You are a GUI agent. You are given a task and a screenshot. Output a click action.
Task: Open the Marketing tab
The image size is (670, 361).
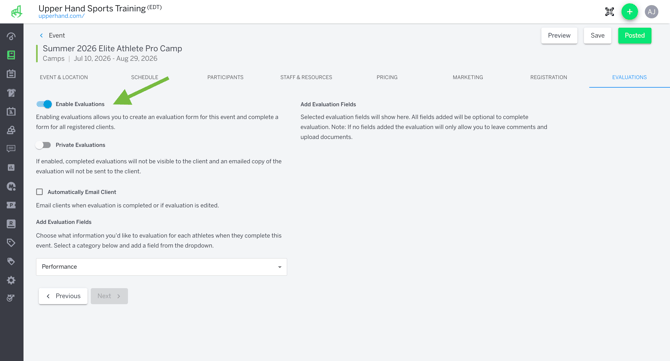pos(468,77)
